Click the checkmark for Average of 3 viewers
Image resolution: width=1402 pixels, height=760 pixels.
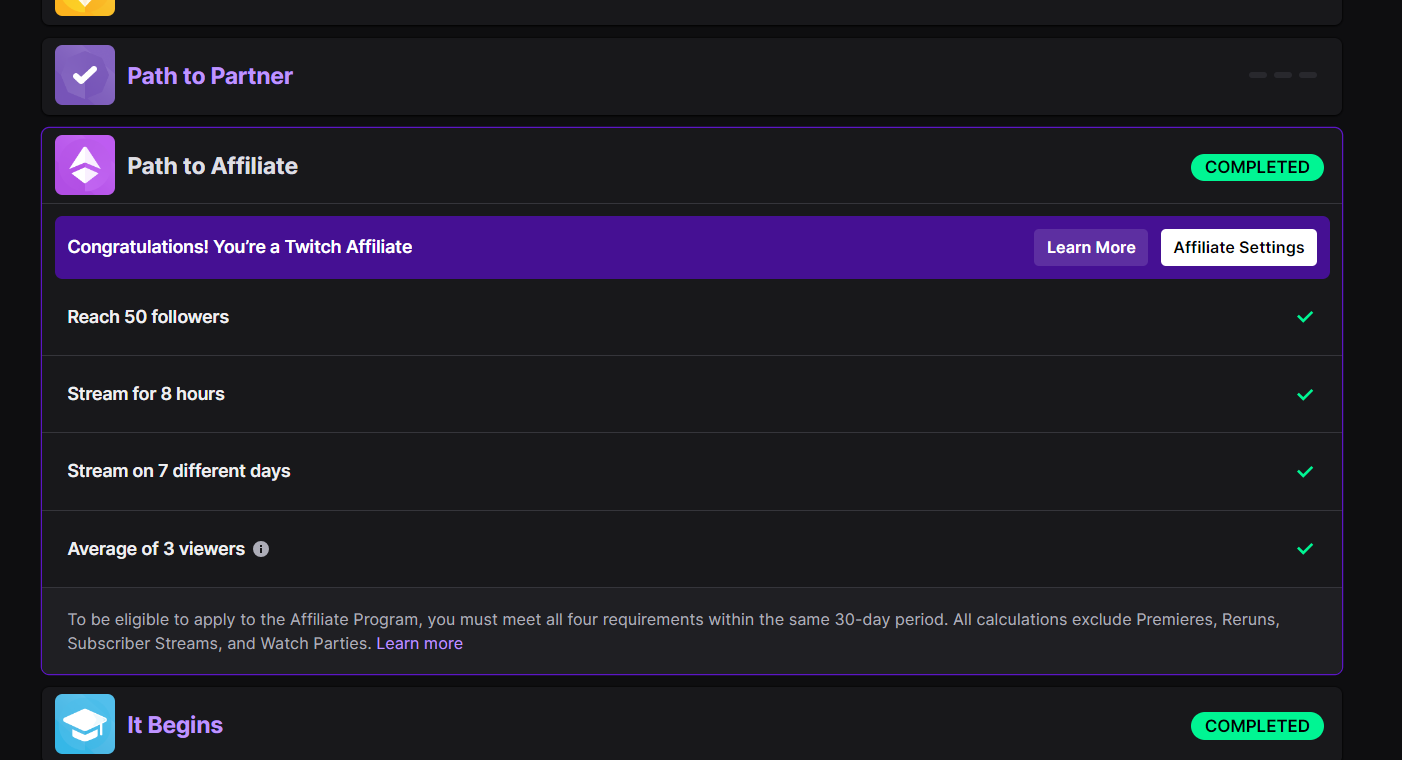point(1304,549)
